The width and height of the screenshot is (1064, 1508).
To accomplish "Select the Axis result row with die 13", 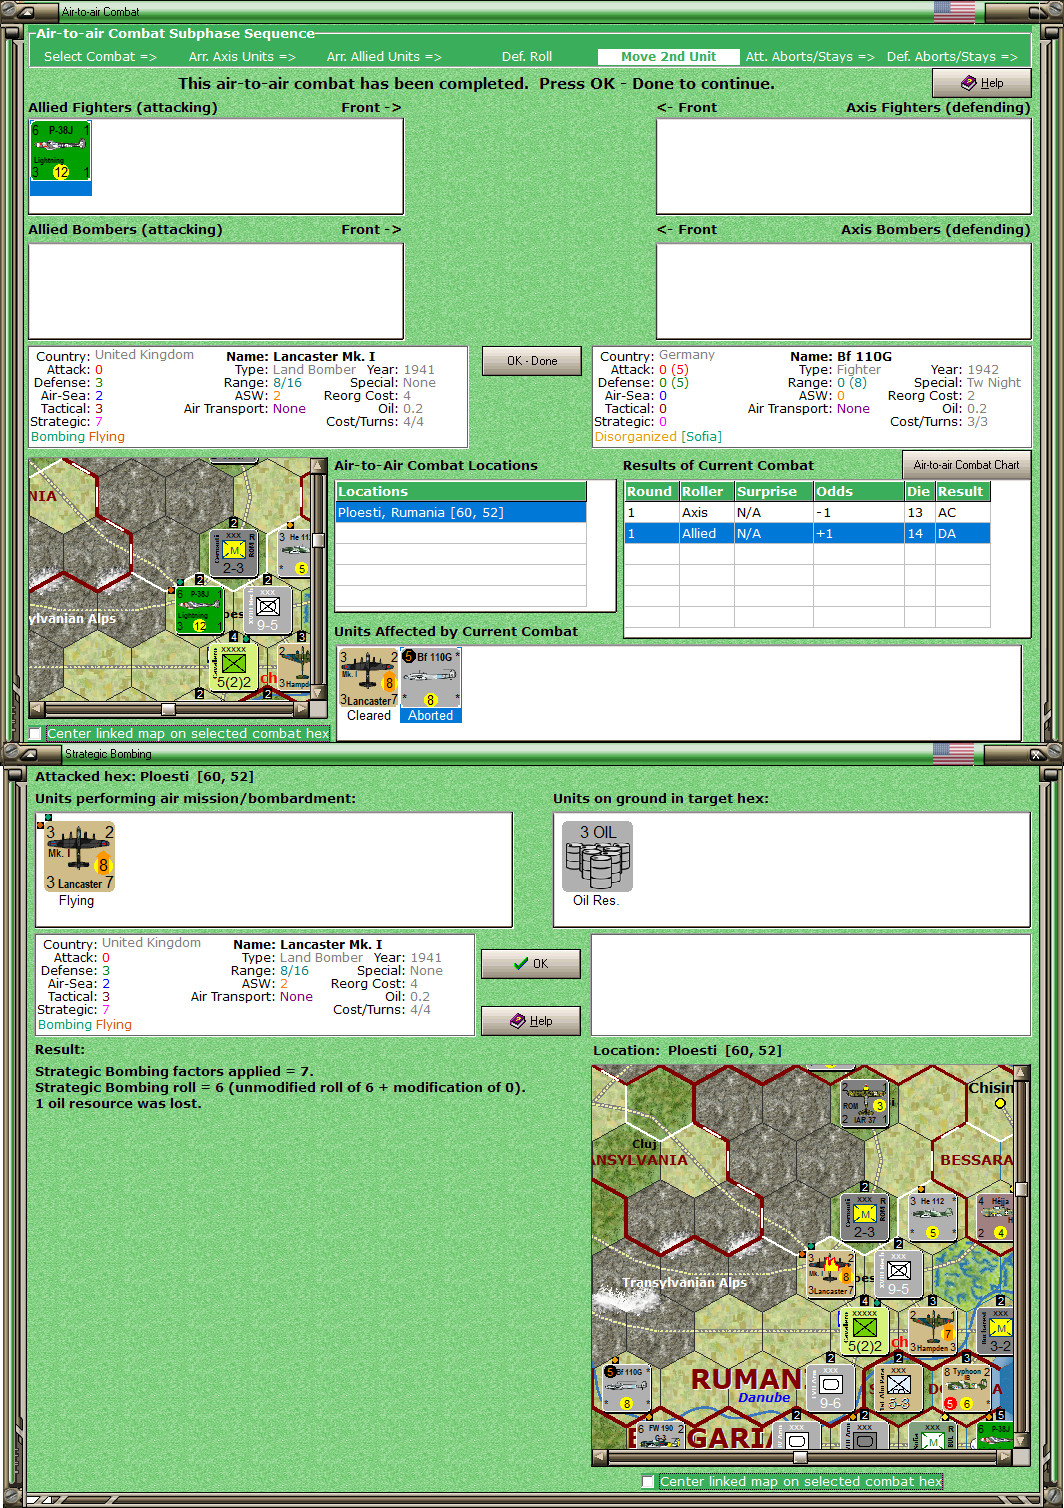I will tap(808, 513).
